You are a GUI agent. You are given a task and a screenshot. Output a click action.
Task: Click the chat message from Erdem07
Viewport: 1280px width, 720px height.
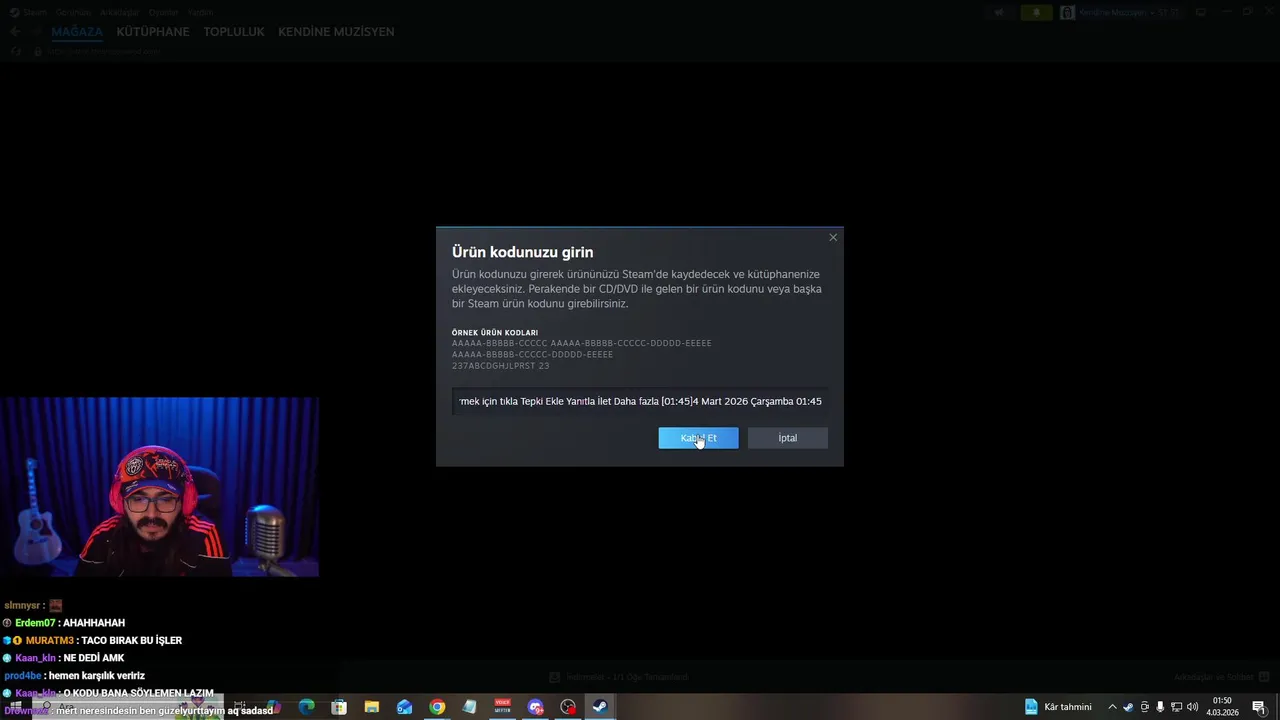(x=64, y=623)
